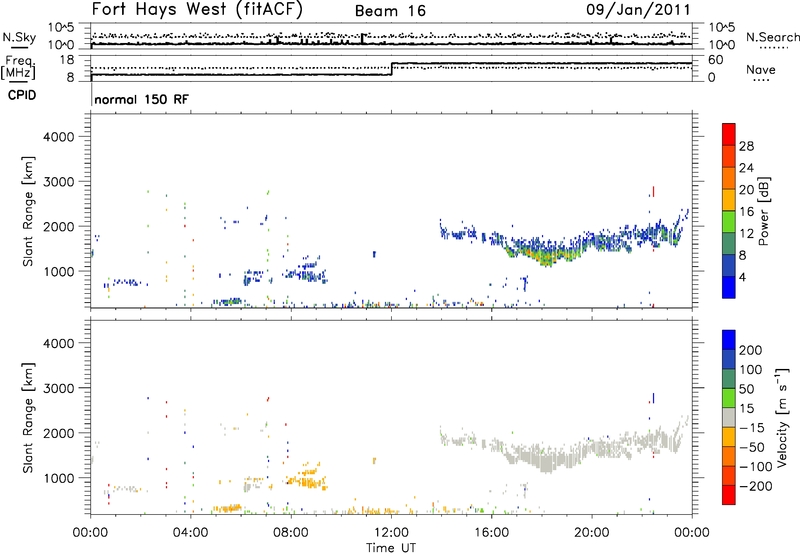Screen dimensions: 800x554
Task: Click the '28' power colorbar value
Action: (746, 146)
